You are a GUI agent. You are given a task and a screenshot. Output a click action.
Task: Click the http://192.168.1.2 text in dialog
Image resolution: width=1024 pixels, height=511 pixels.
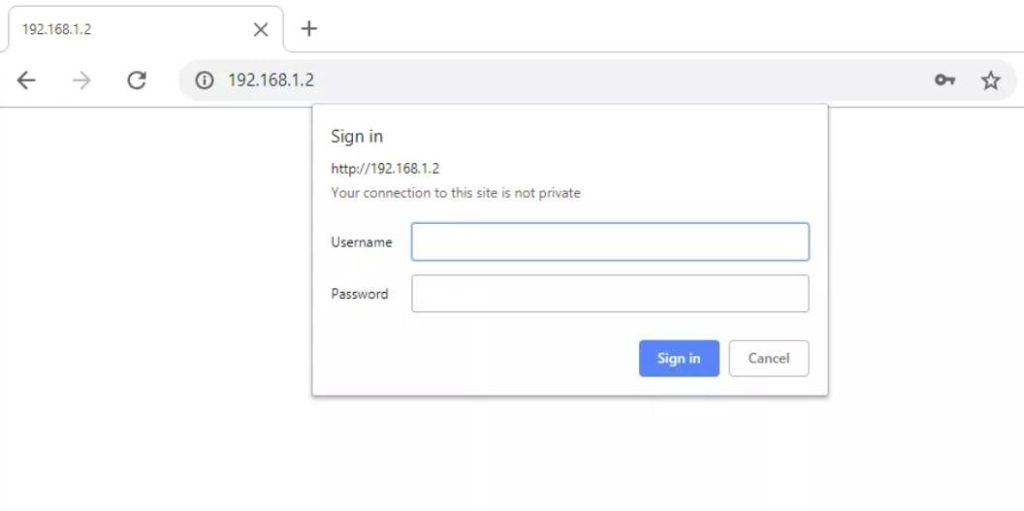click(385, 168)
